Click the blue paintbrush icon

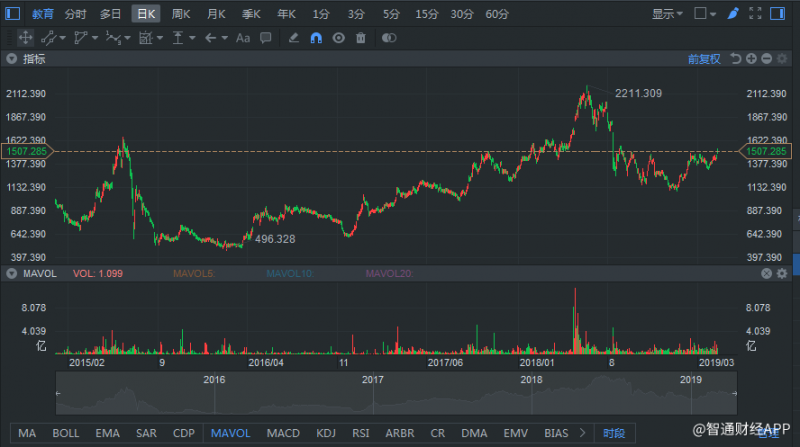pos(733,14)
